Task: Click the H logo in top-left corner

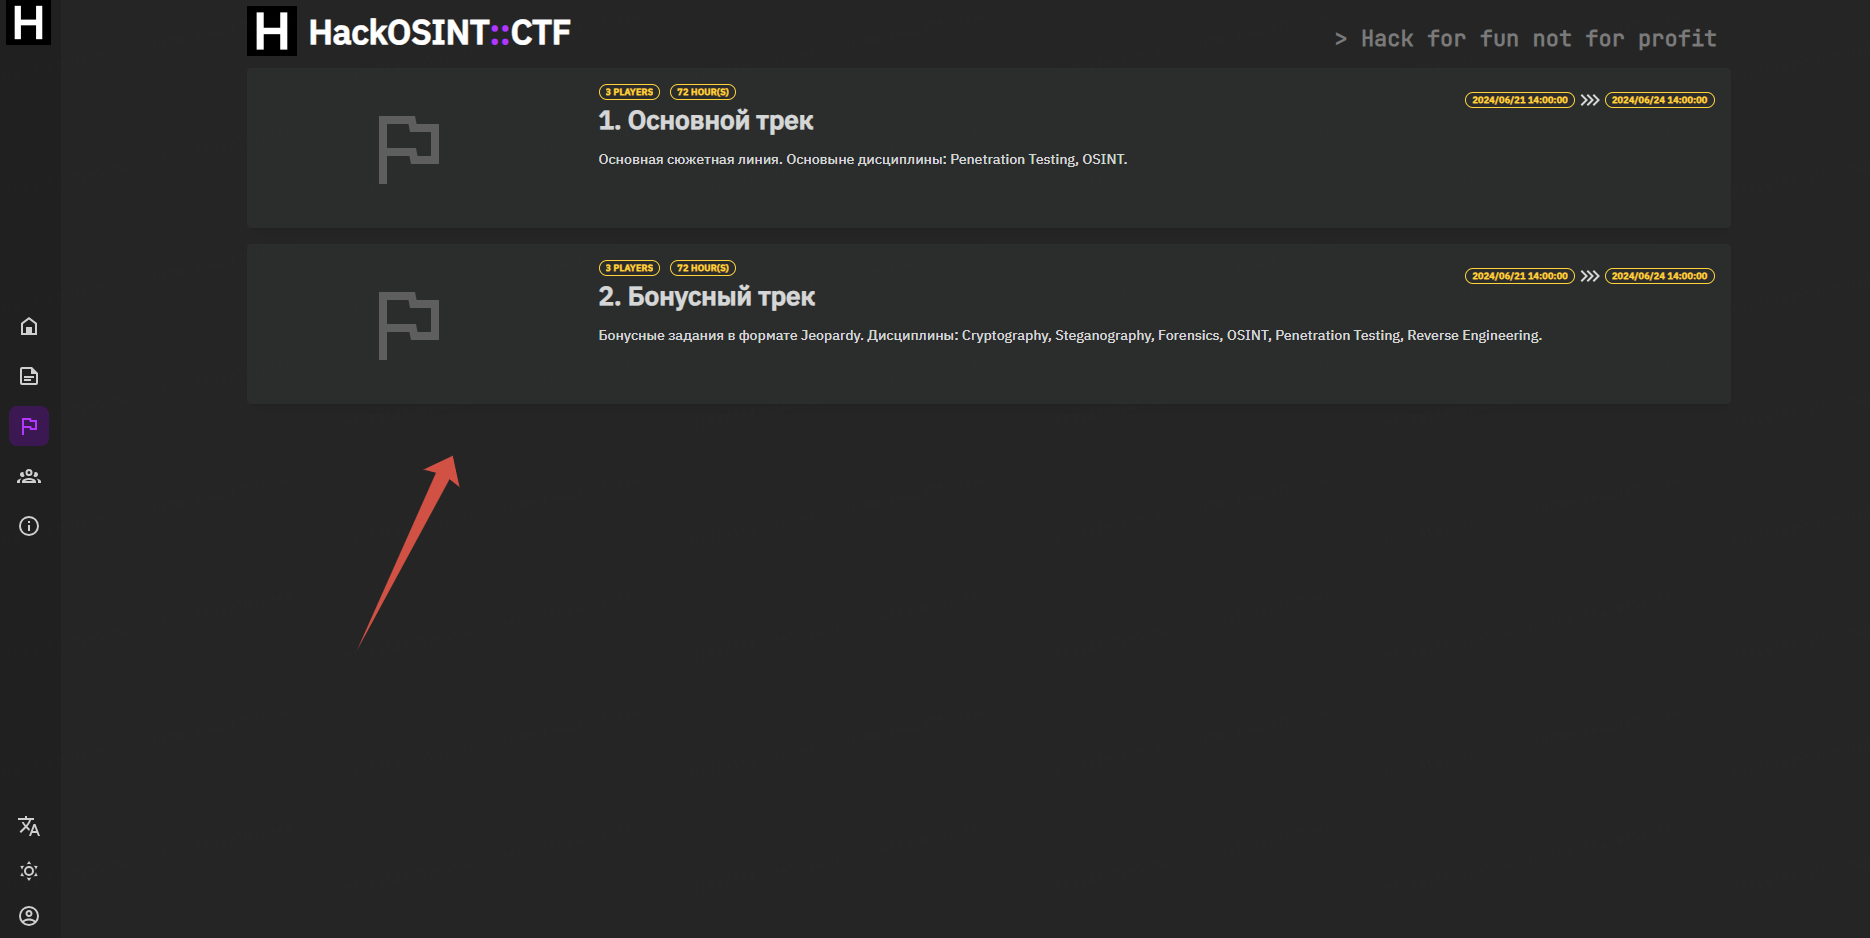Action: tap(28, 22)
